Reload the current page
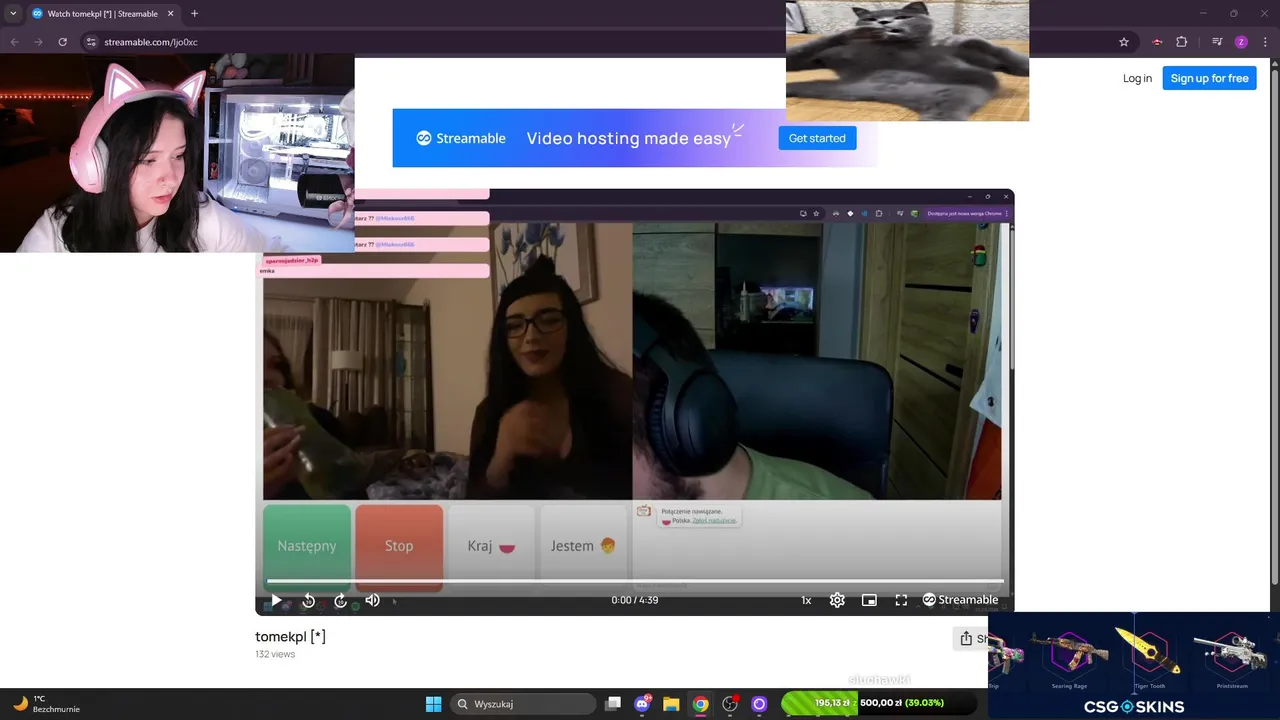1280x720 pixels. click(x=63, y=42)
